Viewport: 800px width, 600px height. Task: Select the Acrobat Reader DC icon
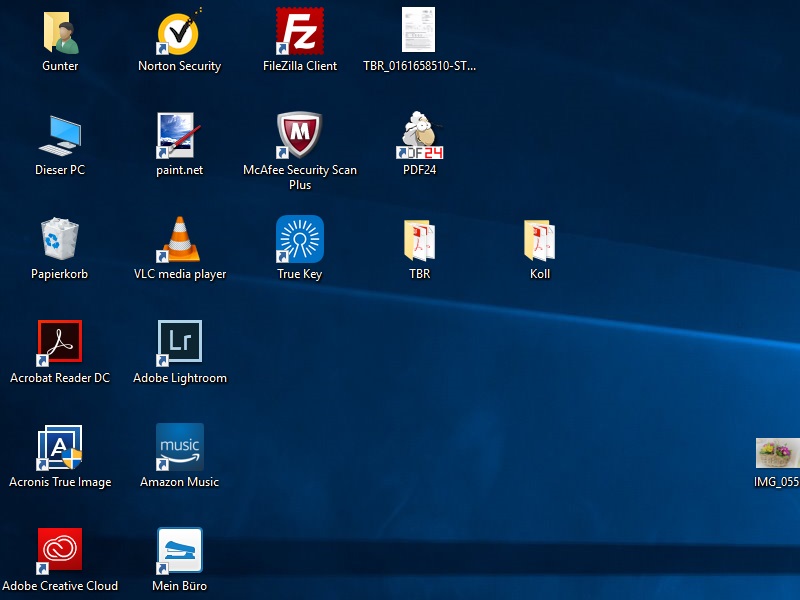point(60,343)
